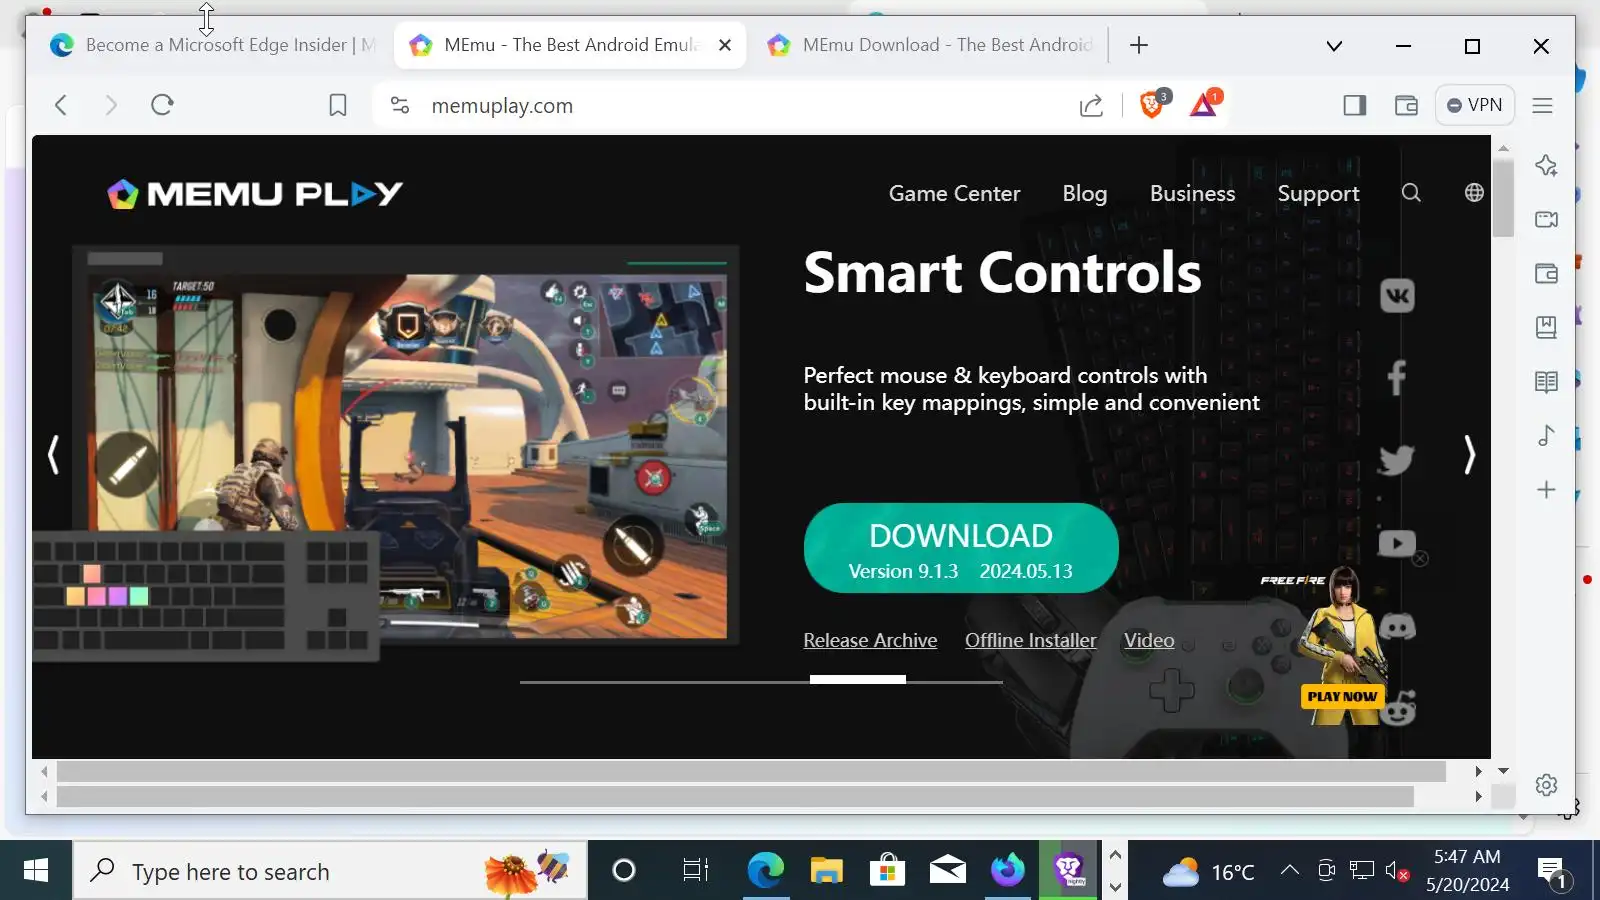Open the Offline Installer link
This screenshot has height=900, width=1600.
point(1030,640)
